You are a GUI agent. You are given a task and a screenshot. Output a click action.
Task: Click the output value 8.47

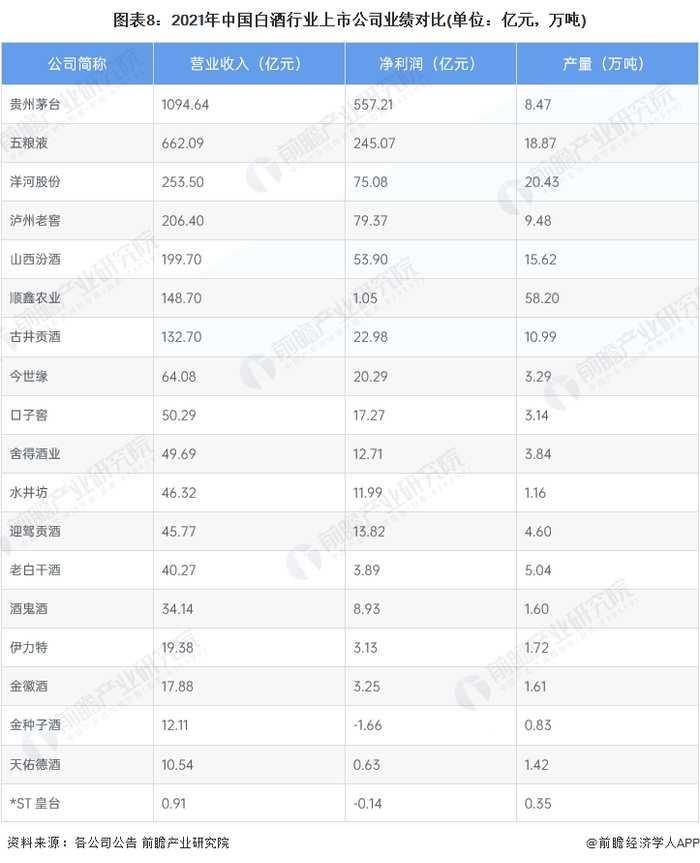tap(538, 105)
